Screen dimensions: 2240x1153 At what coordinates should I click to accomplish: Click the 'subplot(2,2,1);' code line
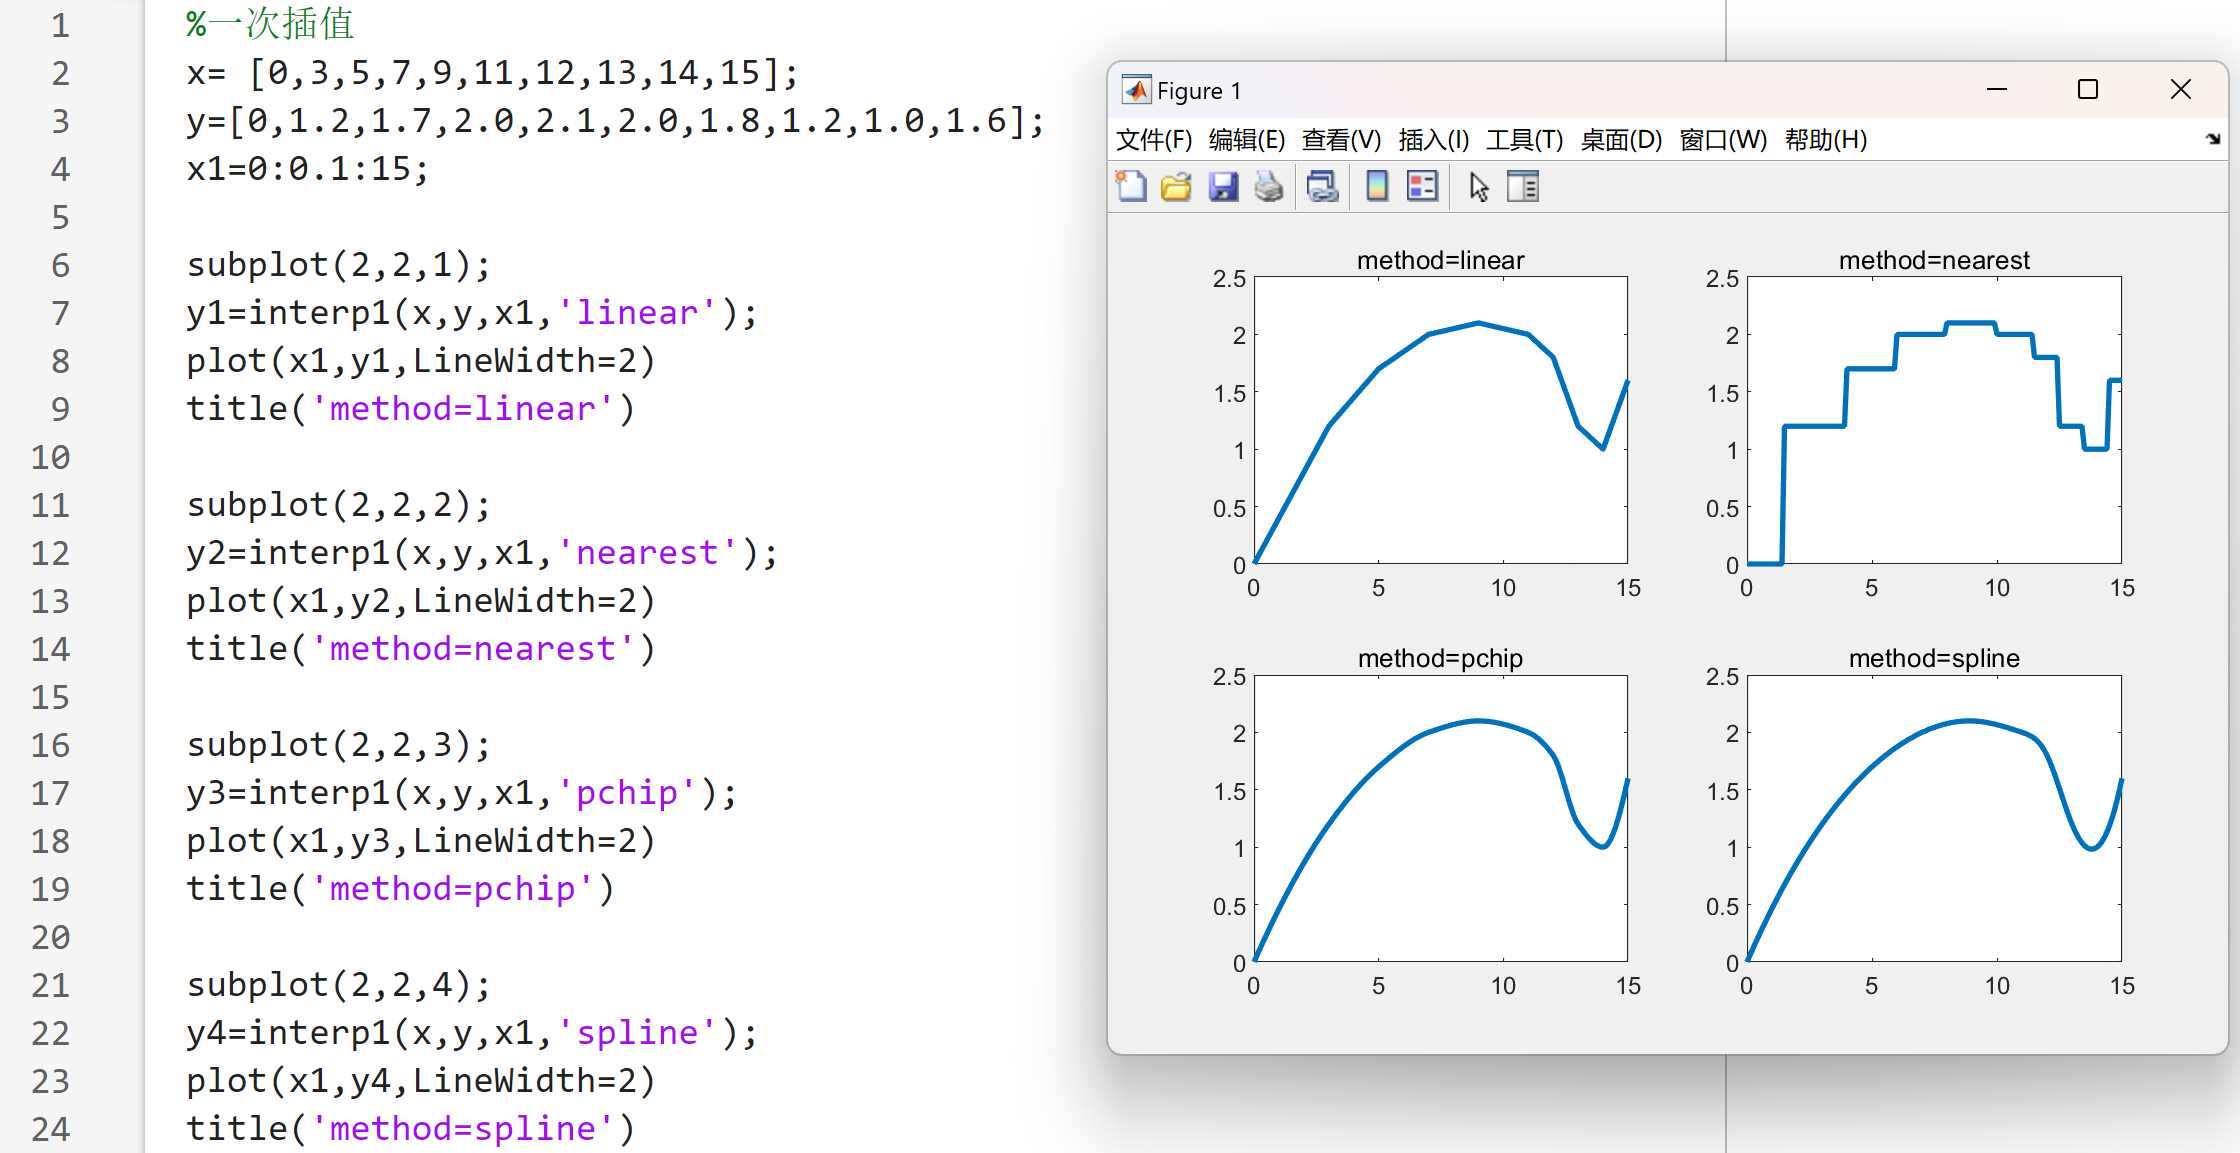(339, 265)
